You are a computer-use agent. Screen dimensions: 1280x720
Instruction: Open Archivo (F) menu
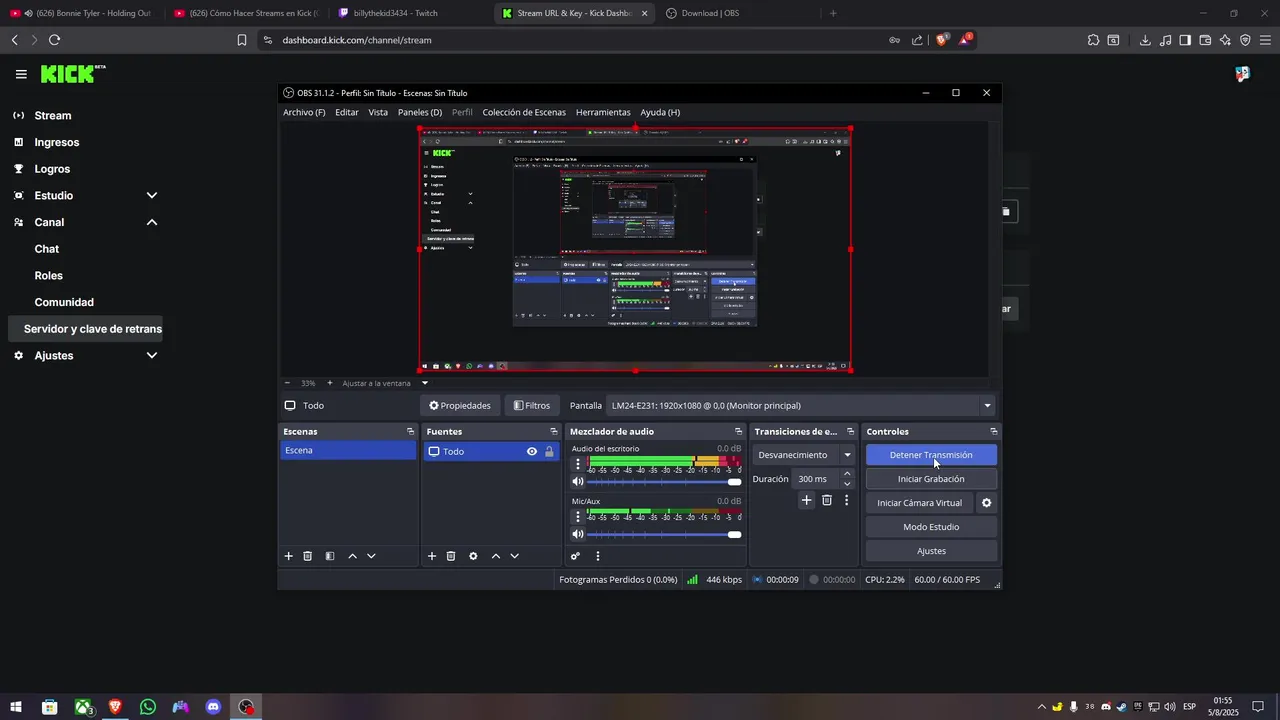[x=304, y=112]
